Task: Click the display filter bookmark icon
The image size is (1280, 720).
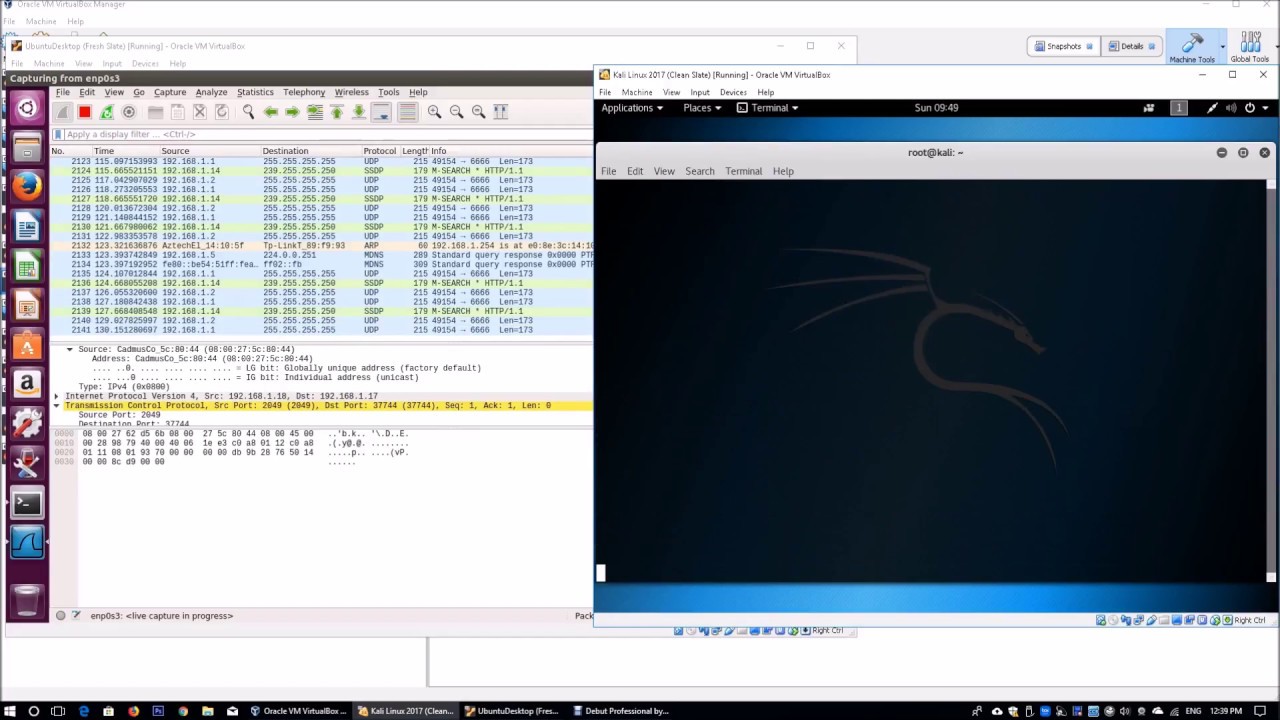Action: [x=58, y=134]
